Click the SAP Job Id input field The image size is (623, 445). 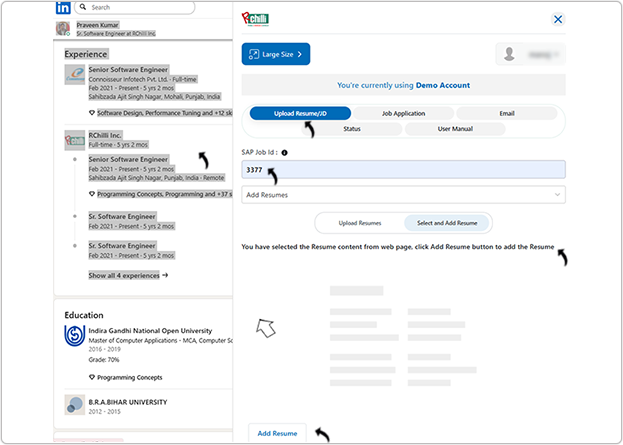click(x=403, y=170)
